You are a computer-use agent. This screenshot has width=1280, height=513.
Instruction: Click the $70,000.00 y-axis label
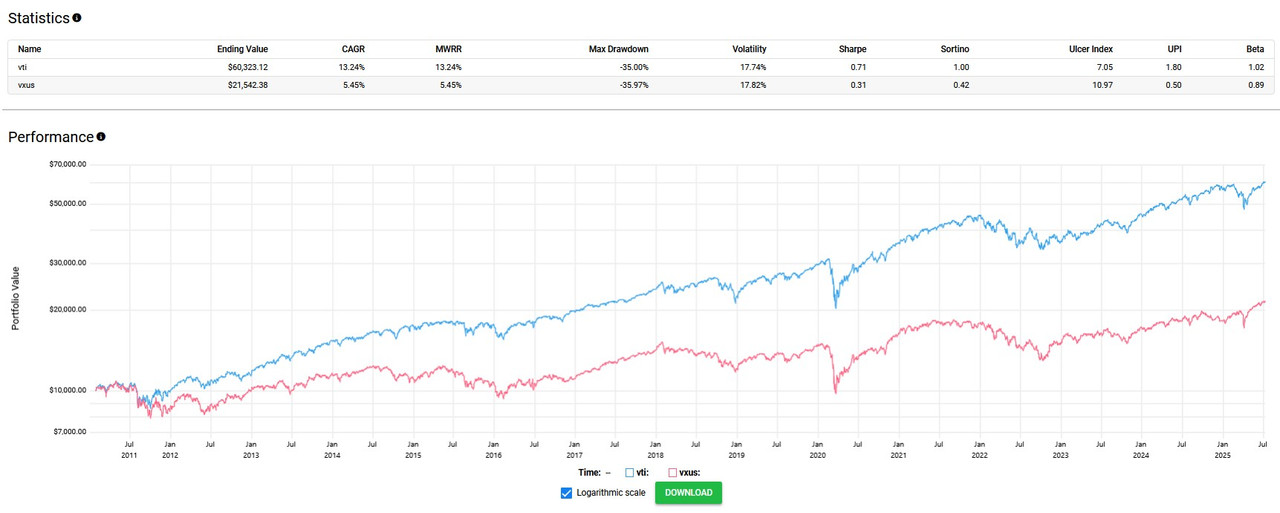pyautogui.click(x=68, y=165)
